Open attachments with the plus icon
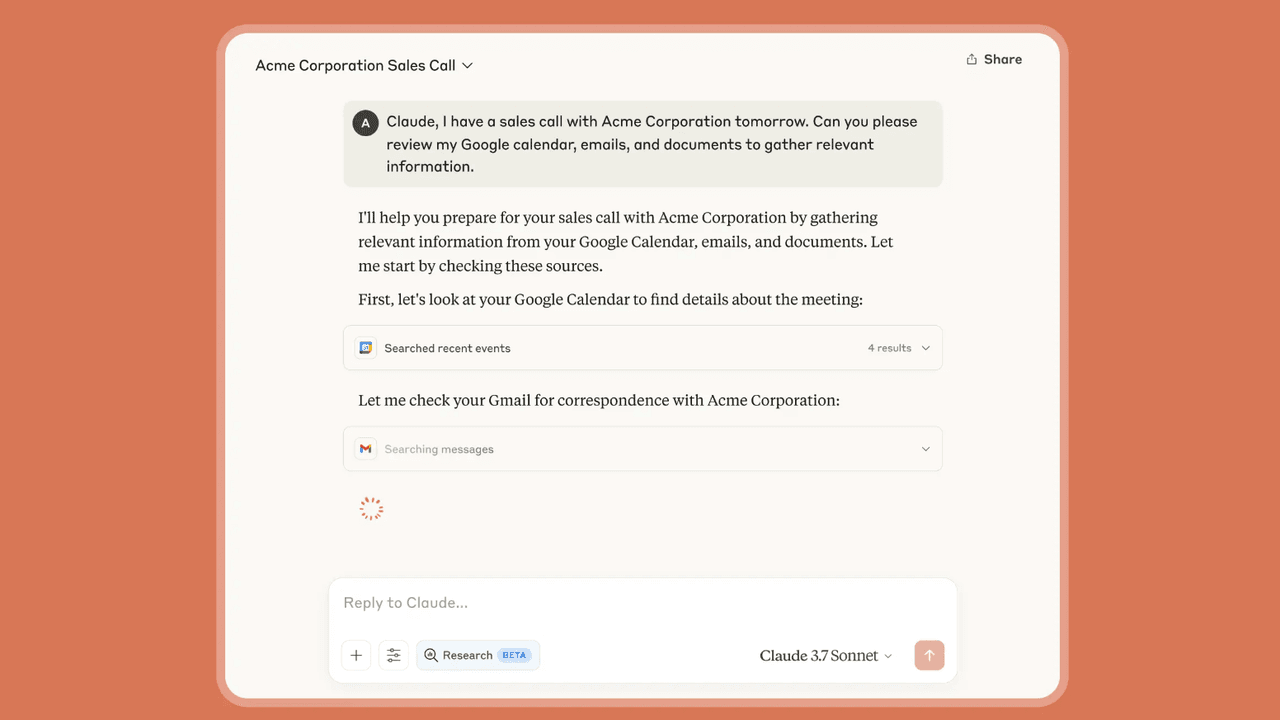The width and height of the screenshot is (1280, 720). (x=356, y=655)
